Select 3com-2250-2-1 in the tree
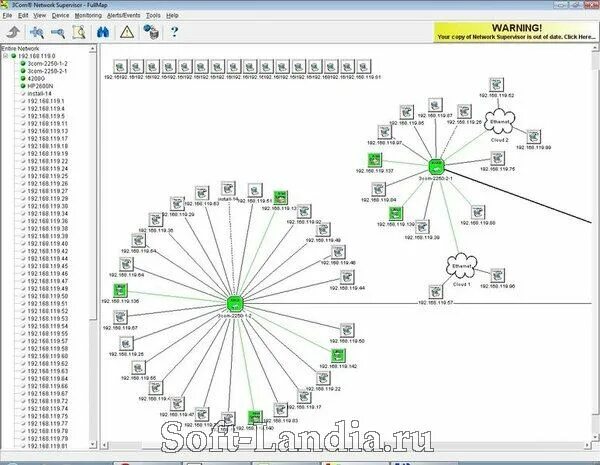This screenshot has height=465, width=600. coord(47,71)
